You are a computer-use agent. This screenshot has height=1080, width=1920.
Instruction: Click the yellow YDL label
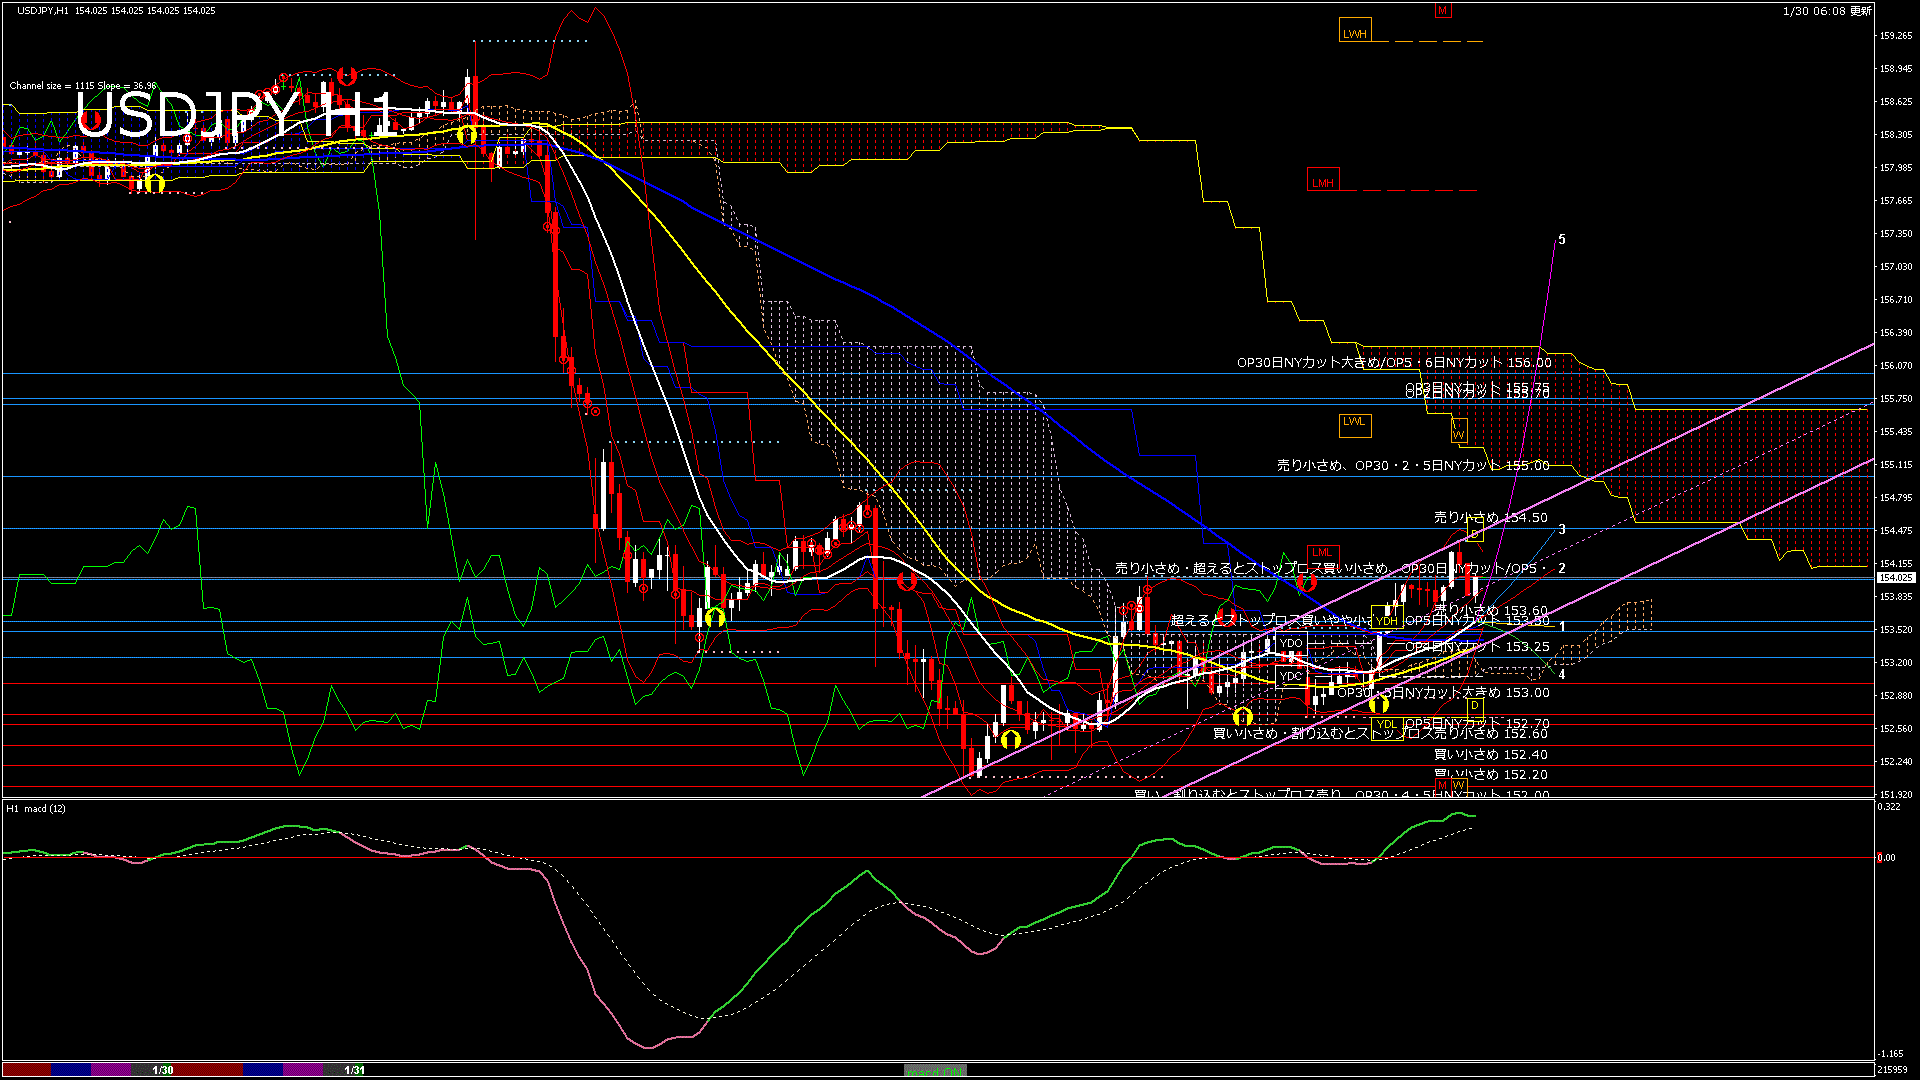coord(1386,724)
